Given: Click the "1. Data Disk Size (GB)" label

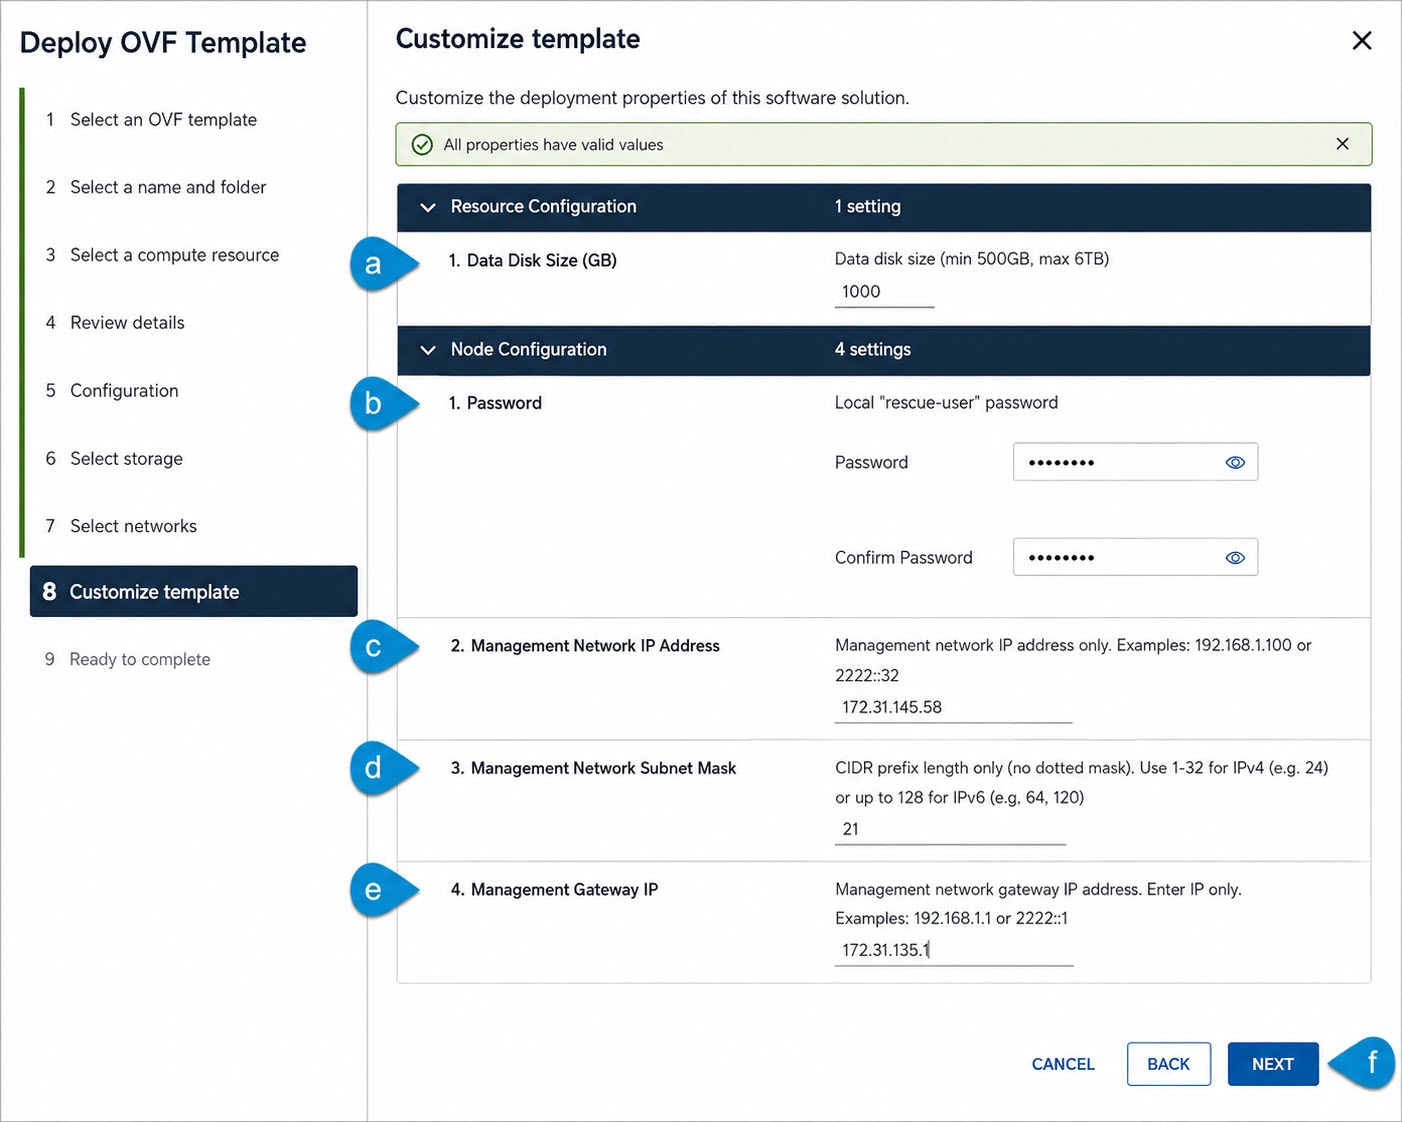Looking at the screenshot, I should pyautogui.click(x=532, y=260).
